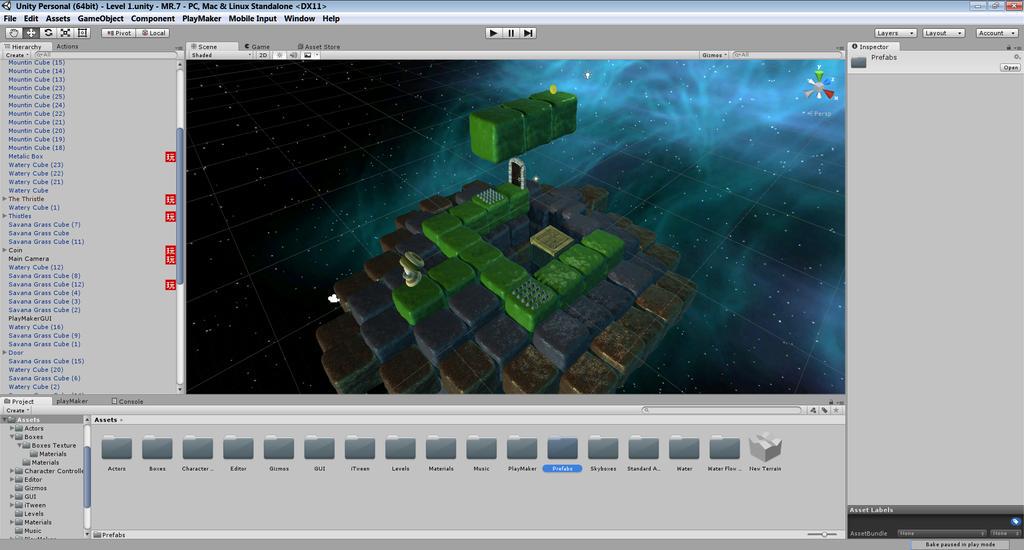Open the Shaded draw mode dropdown
1024x550 pixels.
click(221, 55)
